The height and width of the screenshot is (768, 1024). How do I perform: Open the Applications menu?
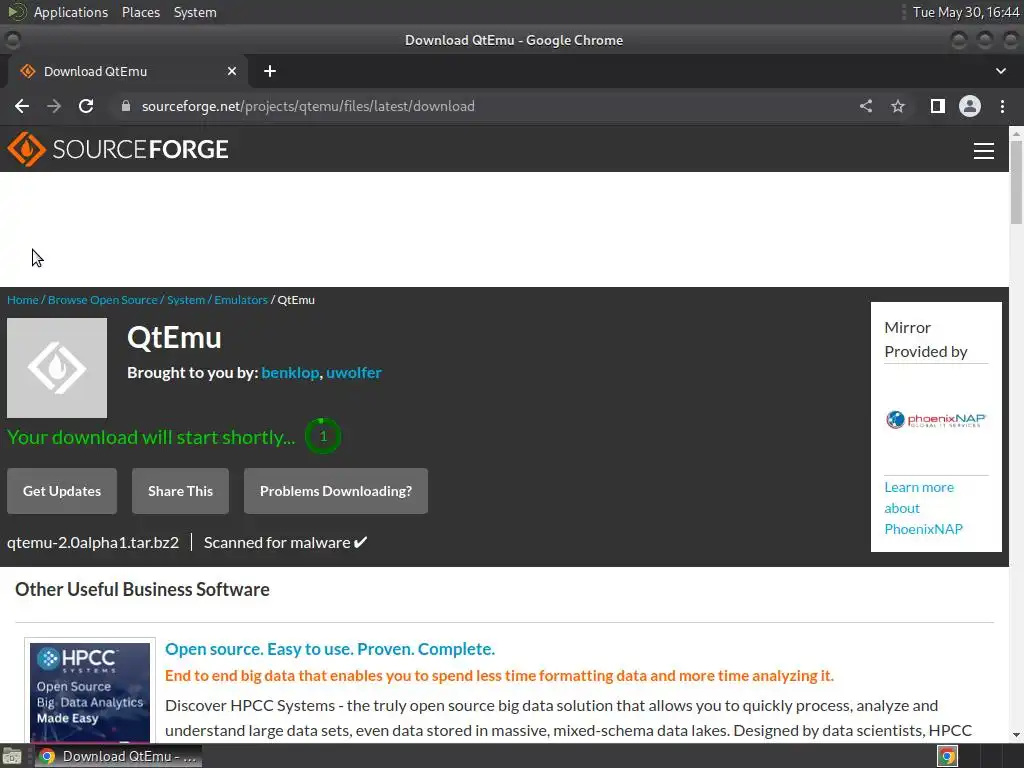point(71,12)
